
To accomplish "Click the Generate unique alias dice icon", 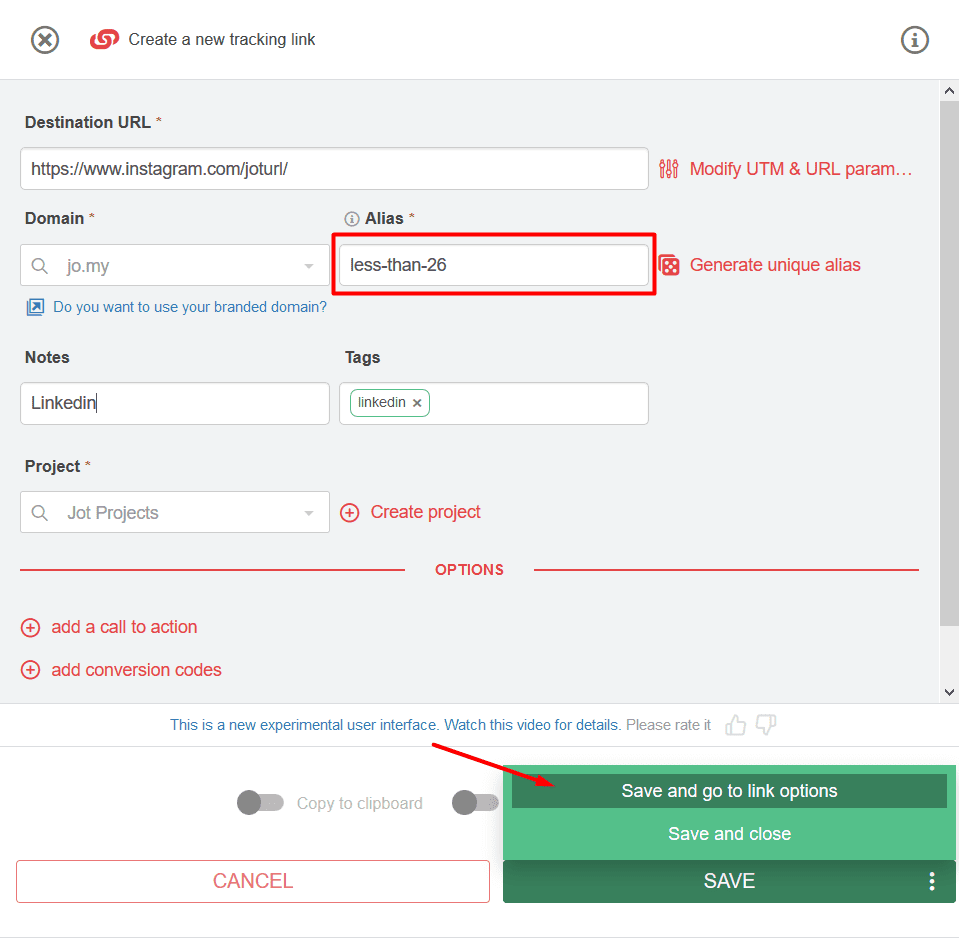I will coord(668,264).
